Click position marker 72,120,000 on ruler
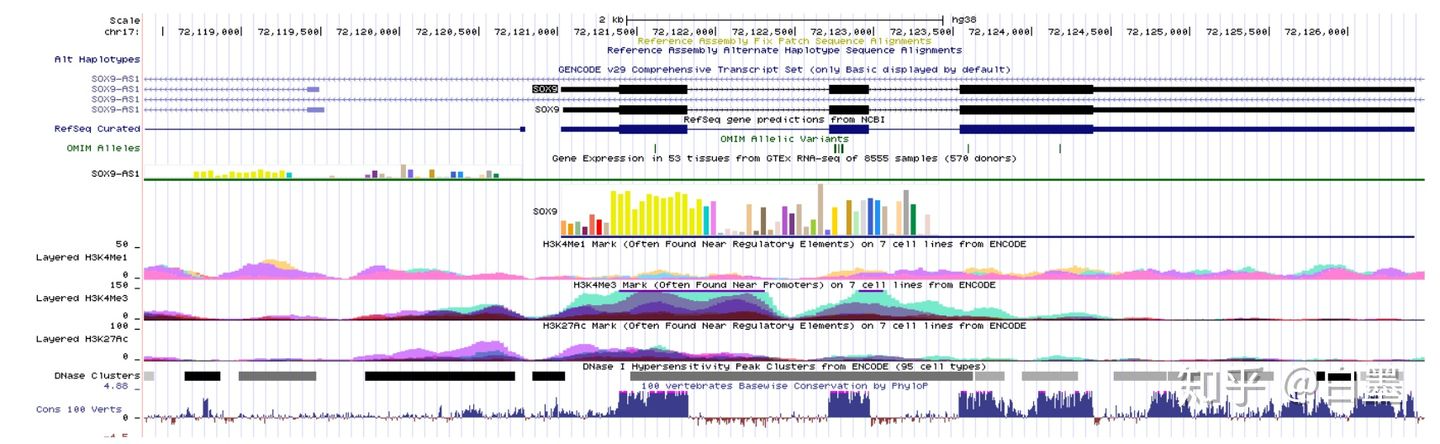The image size is (1440, 444). 367,31
